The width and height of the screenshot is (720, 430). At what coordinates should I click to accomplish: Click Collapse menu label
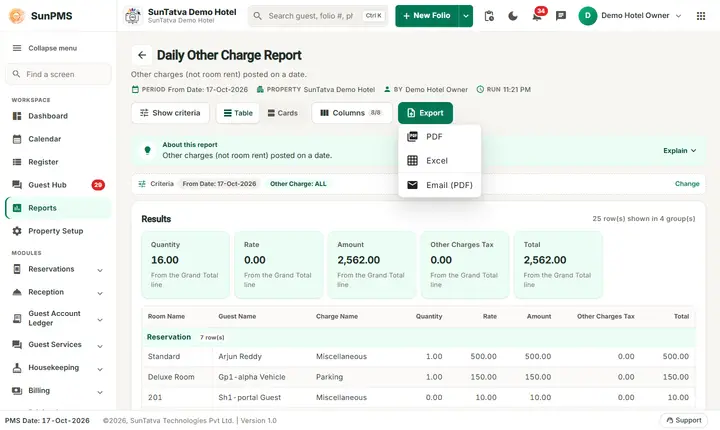point(52,48)
